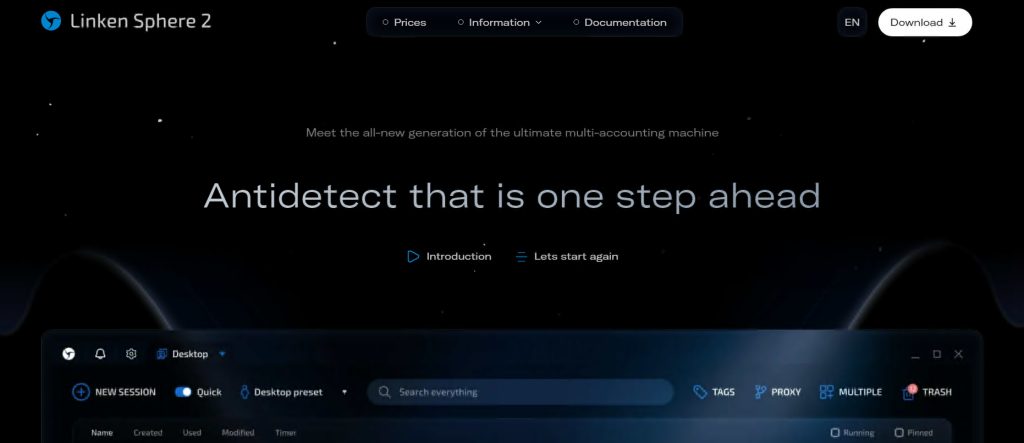
Task: Change language with the EN button
Action: 852,22
